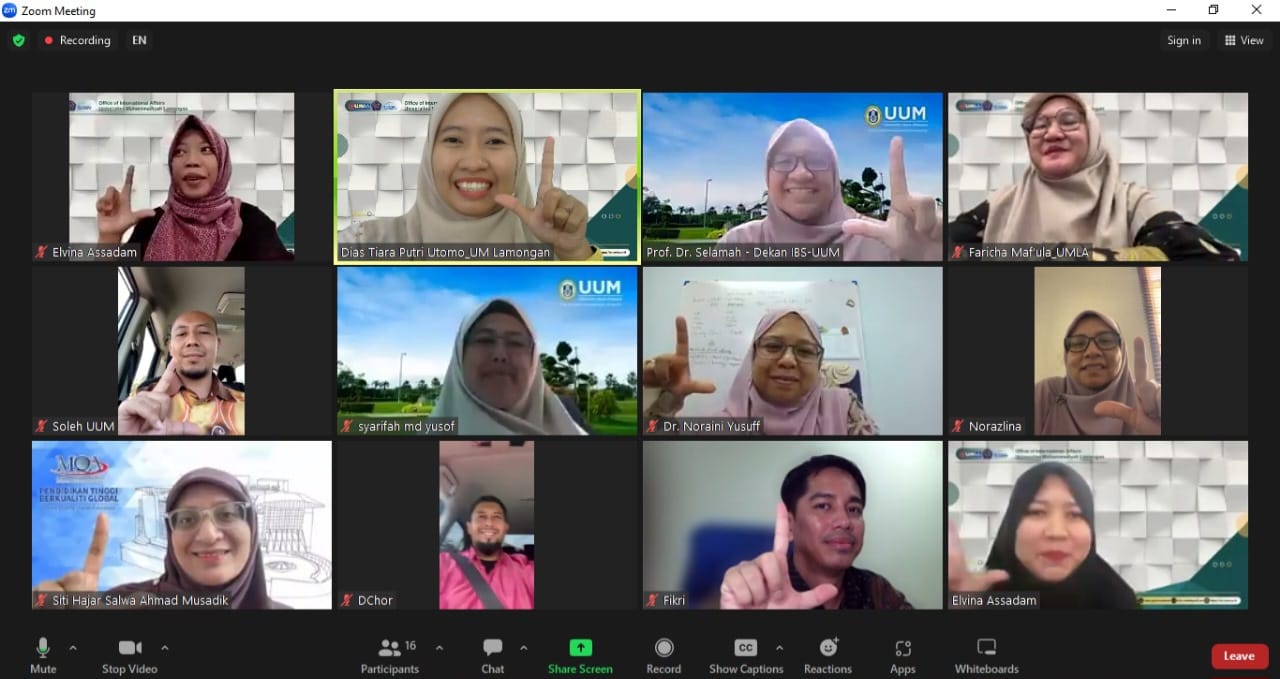
Task: Click the Sign in button
Action: tap(1184, 40)
